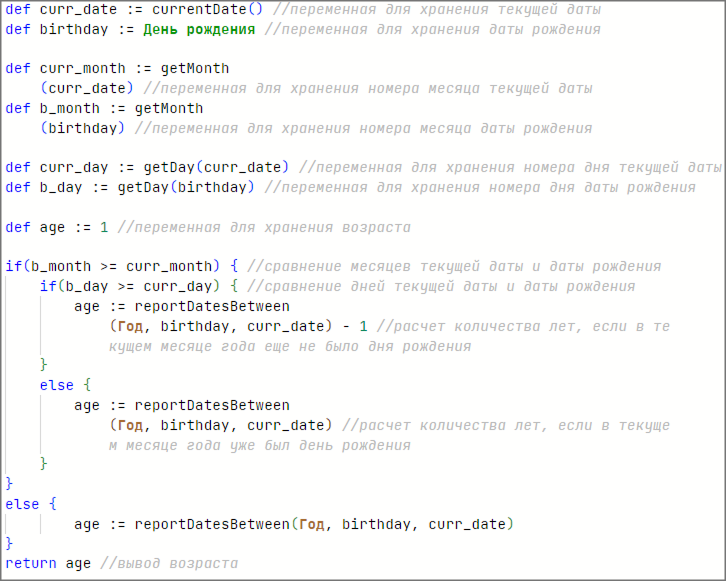Select getMonth on the curr_month definition line

pyautogui.click(x=195, y=69)
